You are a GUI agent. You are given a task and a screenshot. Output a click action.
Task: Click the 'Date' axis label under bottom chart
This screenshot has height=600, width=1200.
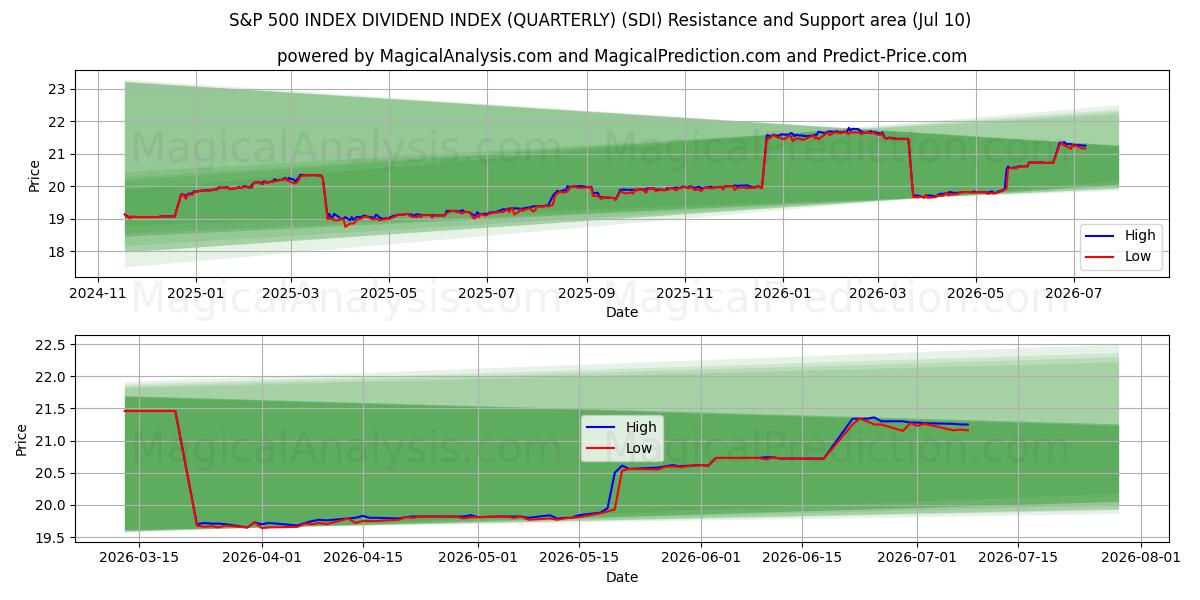coord(622,577)
